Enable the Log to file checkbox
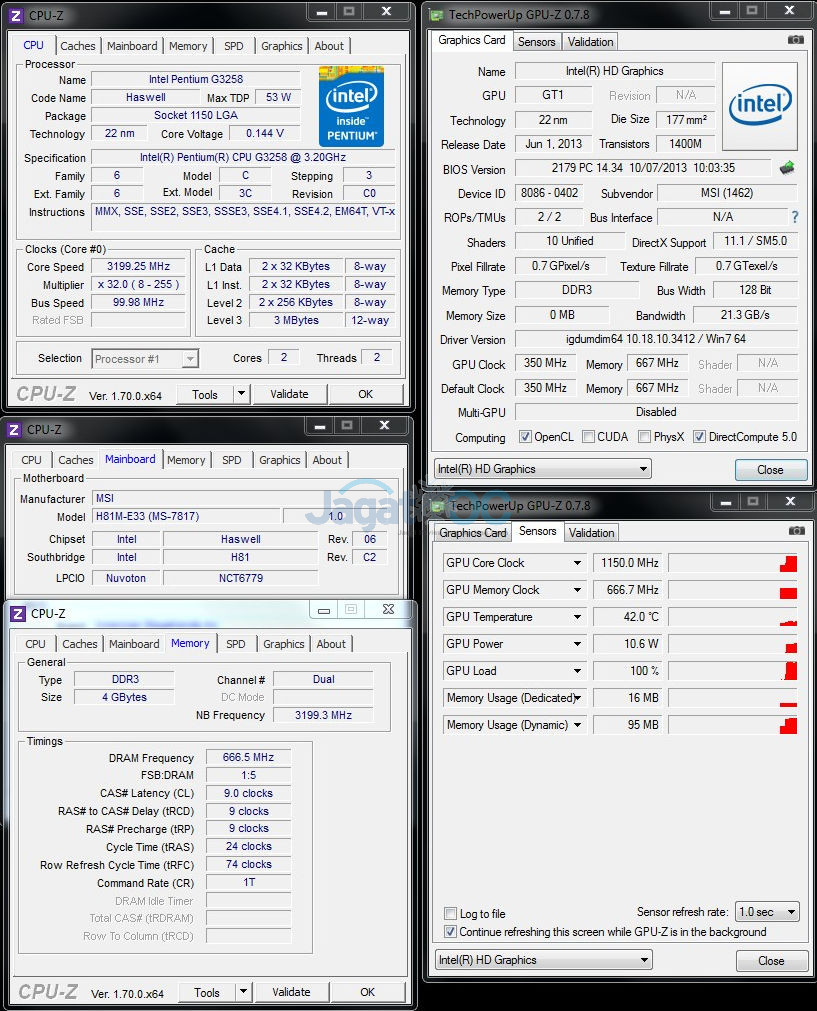This screenshot has width=817, height=1011. coord(451,914)
